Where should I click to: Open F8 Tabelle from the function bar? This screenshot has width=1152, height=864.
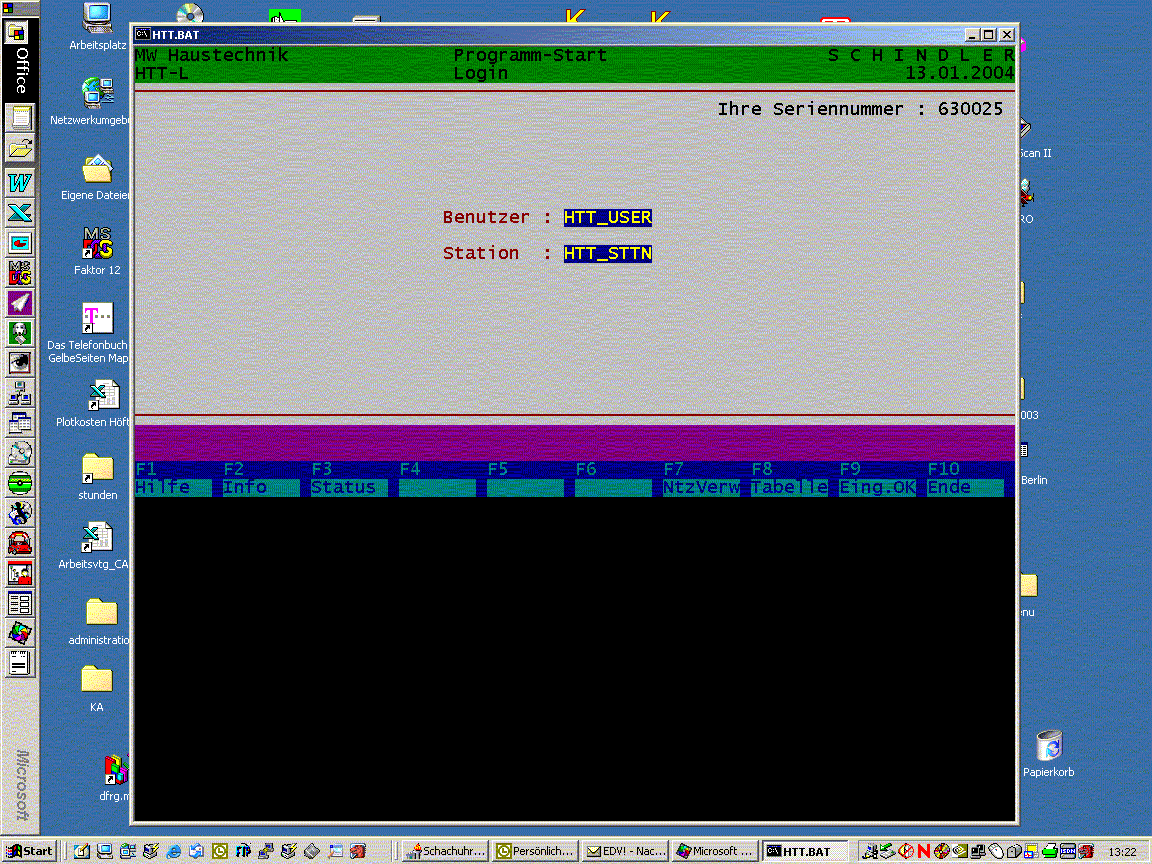[789, 487]
